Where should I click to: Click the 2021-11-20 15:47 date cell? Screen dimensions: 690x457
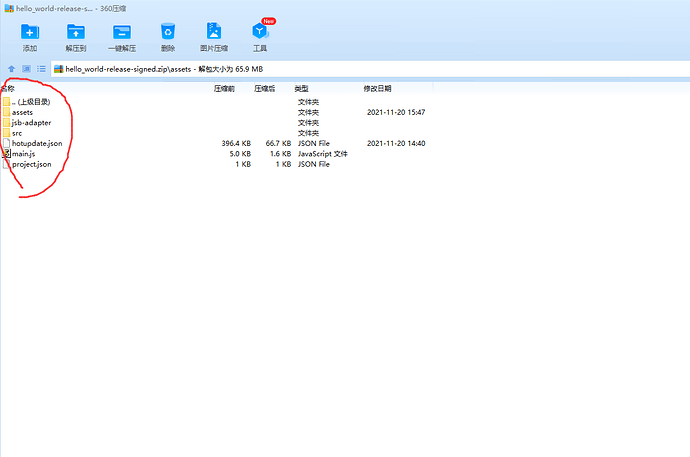click(x=396, y=113)
